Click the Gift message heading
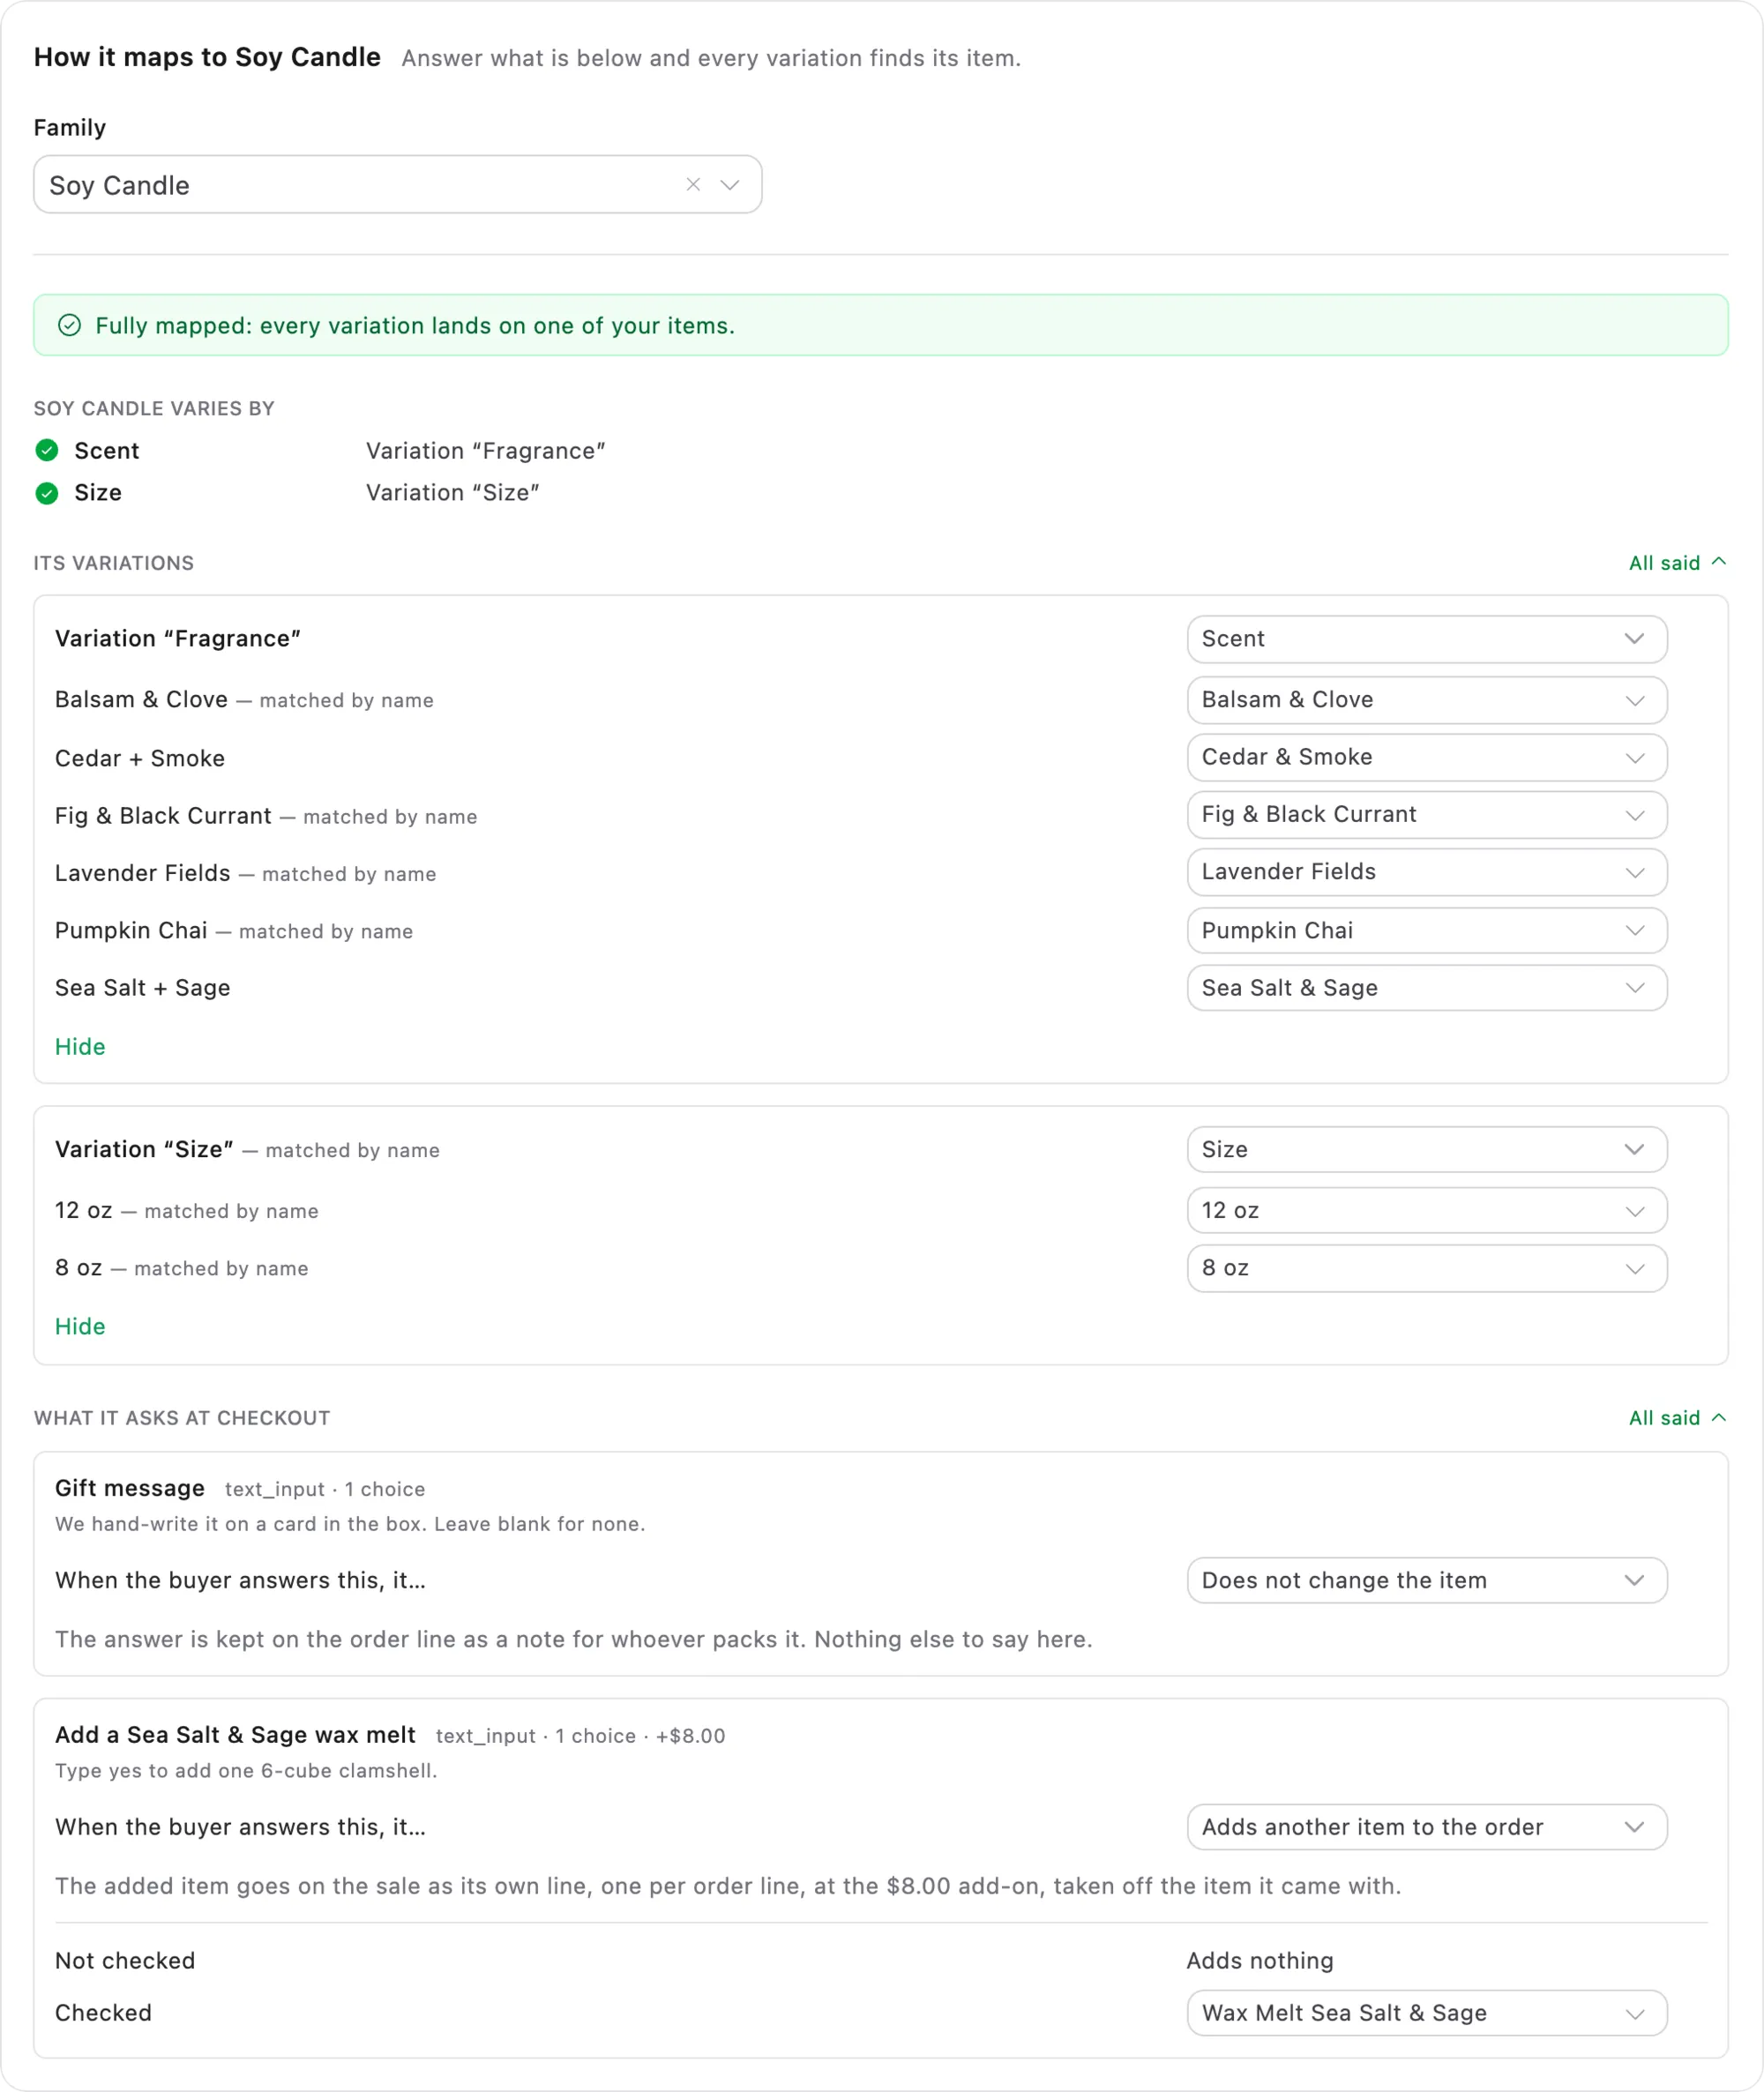The height and width of the screenshot is (2092, 1764). [130, 1488]
